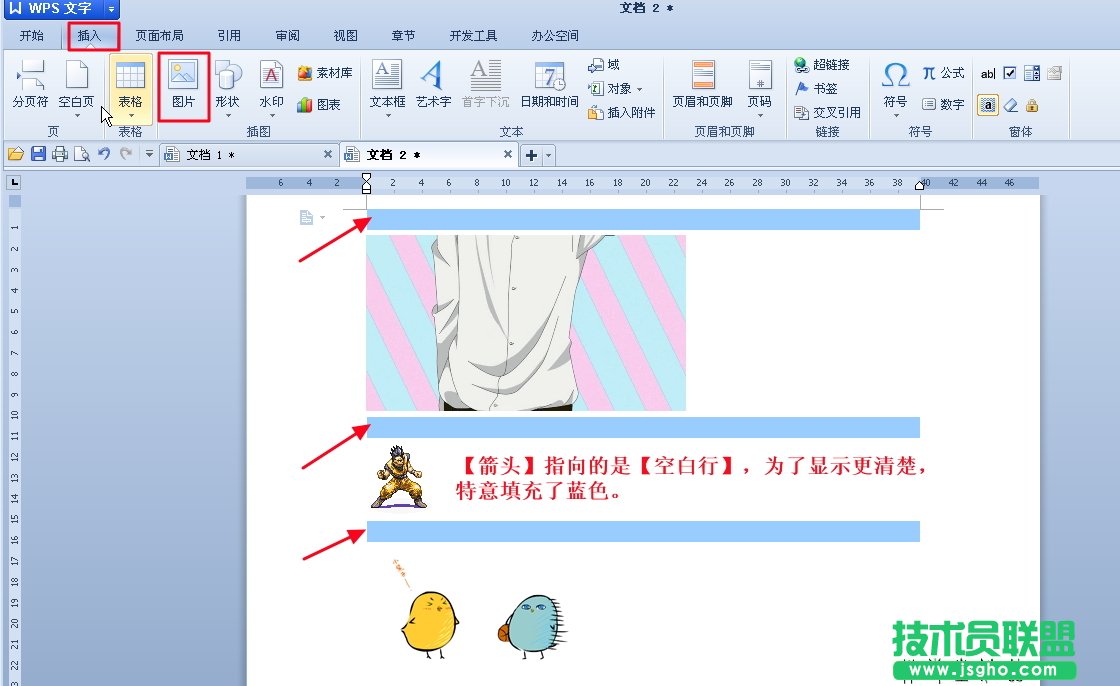Viewport: 1120px width, 686px height.
Task: Toggle form field shading button
Action: point(988,105)
